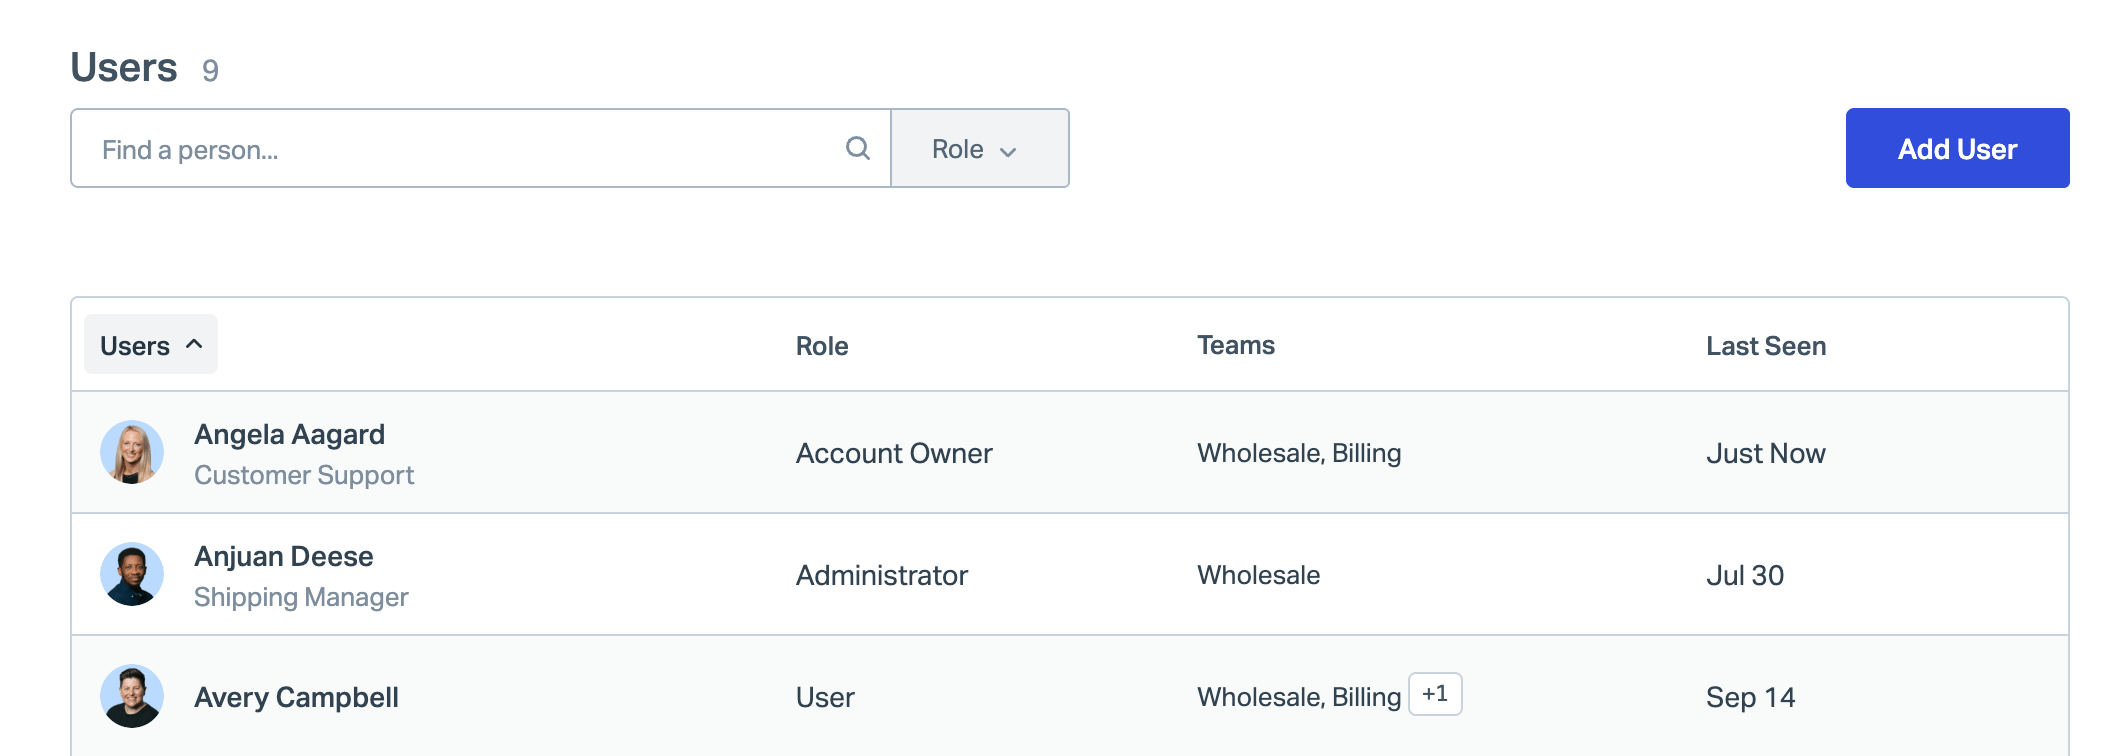Click the Role column header
This screenshot has width=2126, height=756.
822,346
